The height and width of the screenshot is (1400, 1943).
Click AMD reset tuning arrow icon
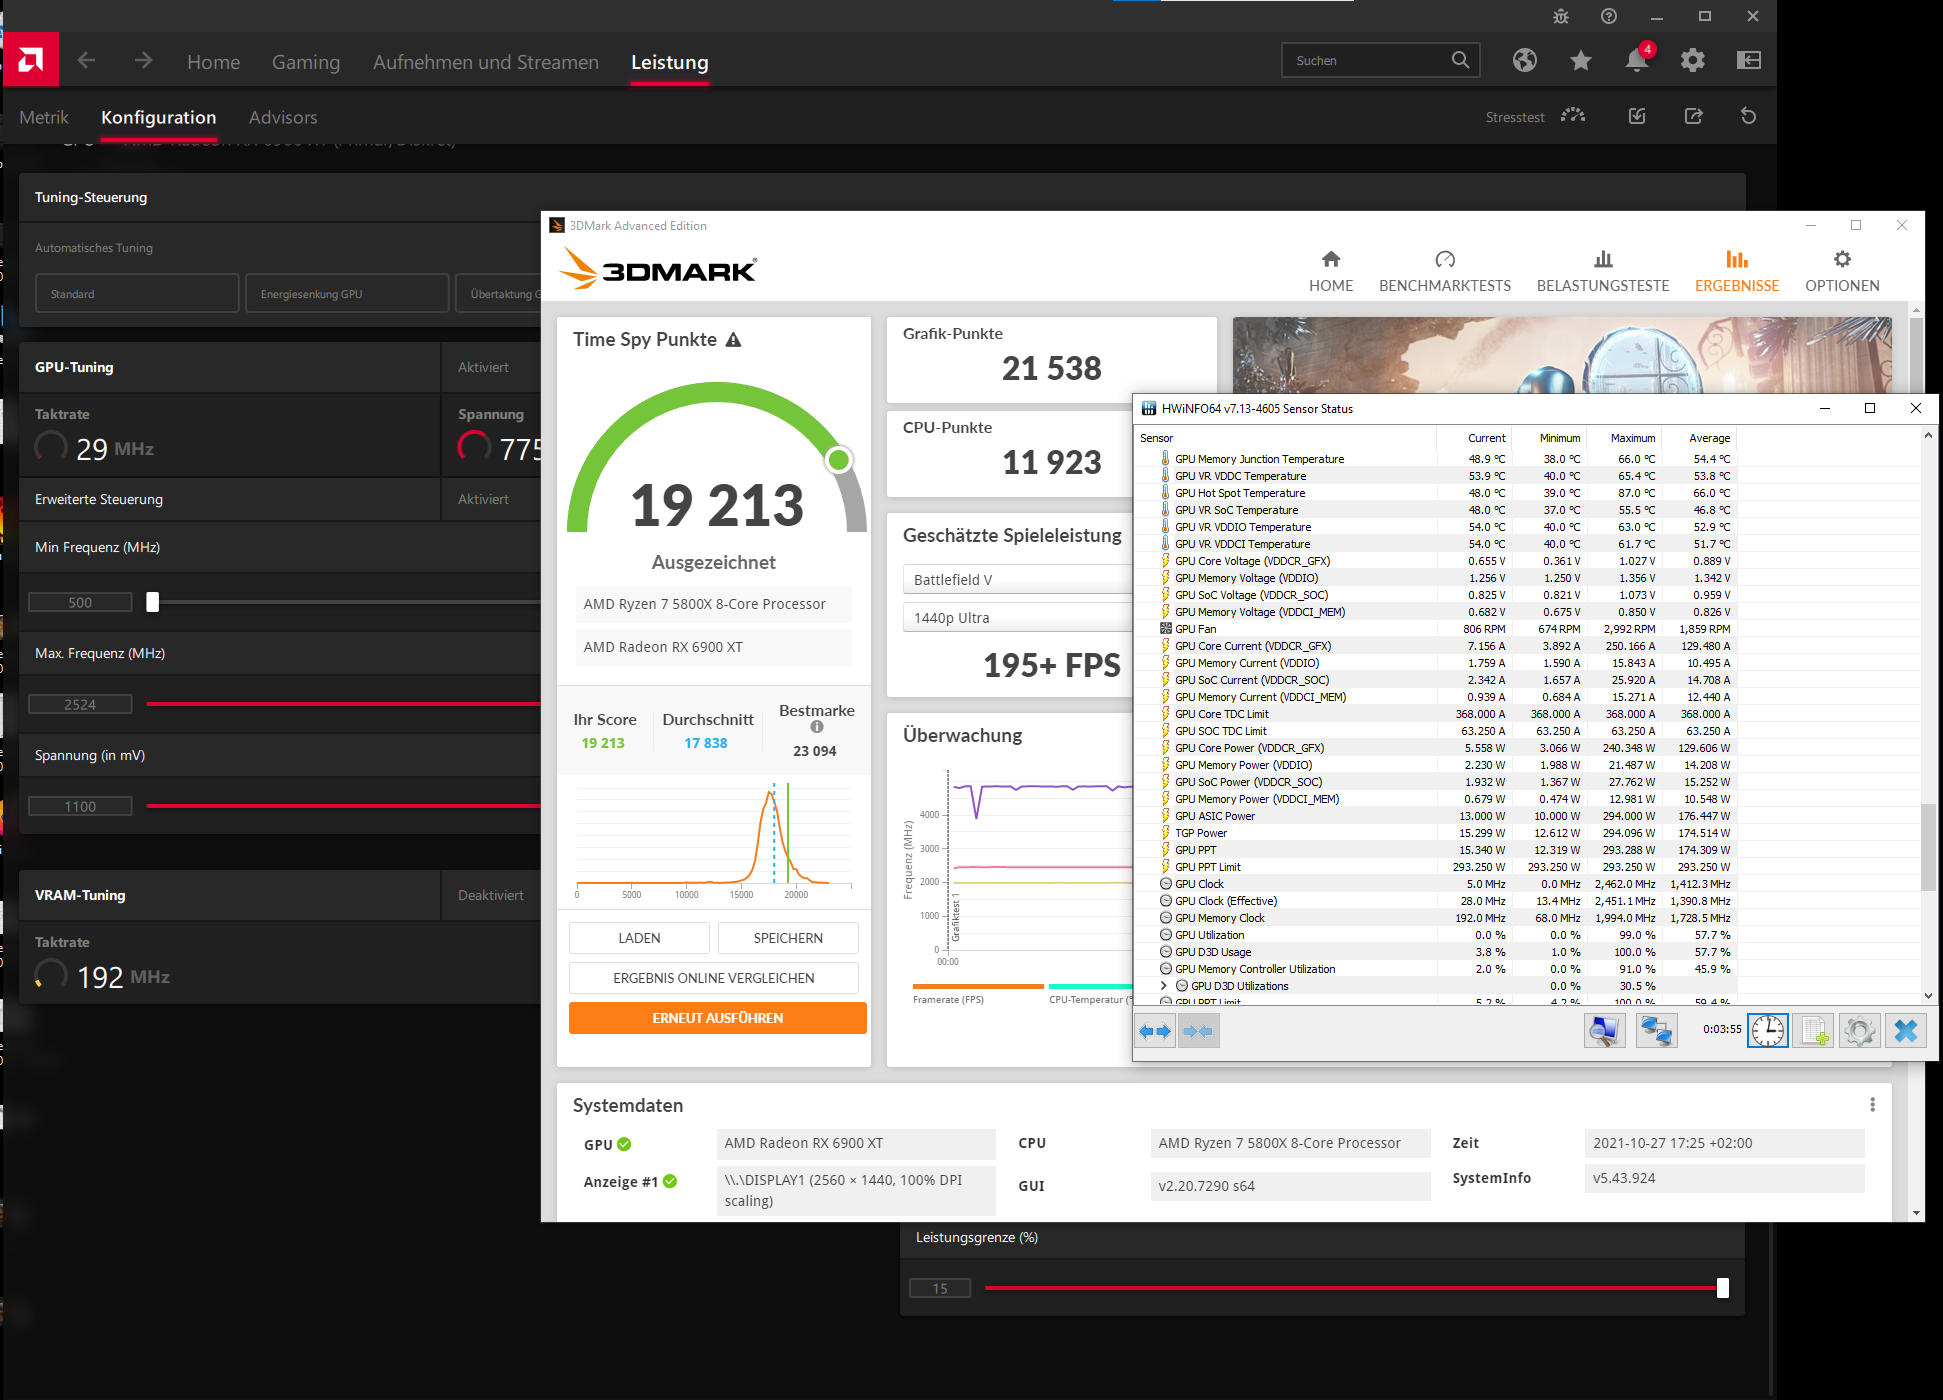point(1748,116)
